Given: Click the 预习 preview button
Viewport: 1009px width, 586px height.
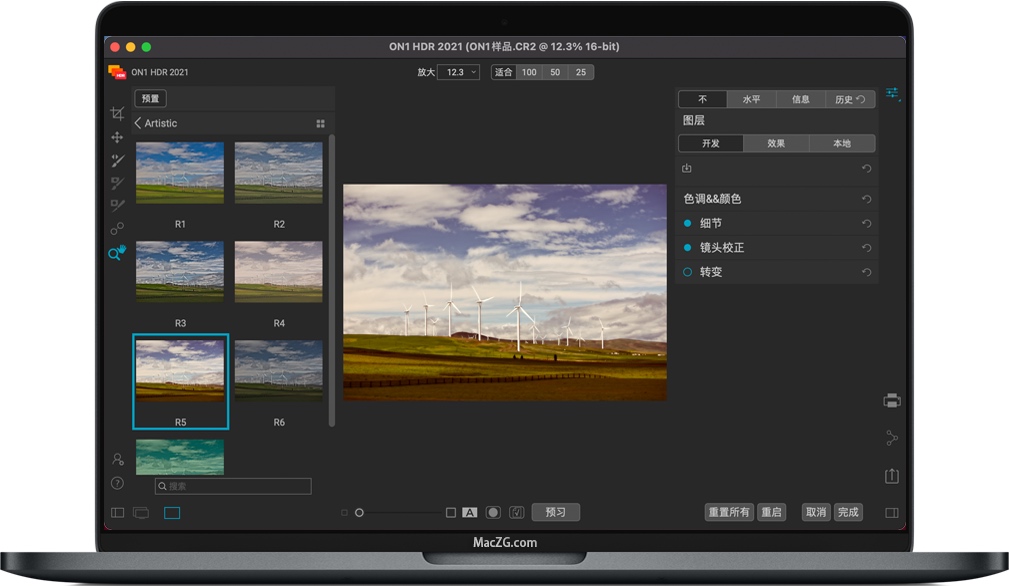Looking at the screenshot, I should [555, 512].
